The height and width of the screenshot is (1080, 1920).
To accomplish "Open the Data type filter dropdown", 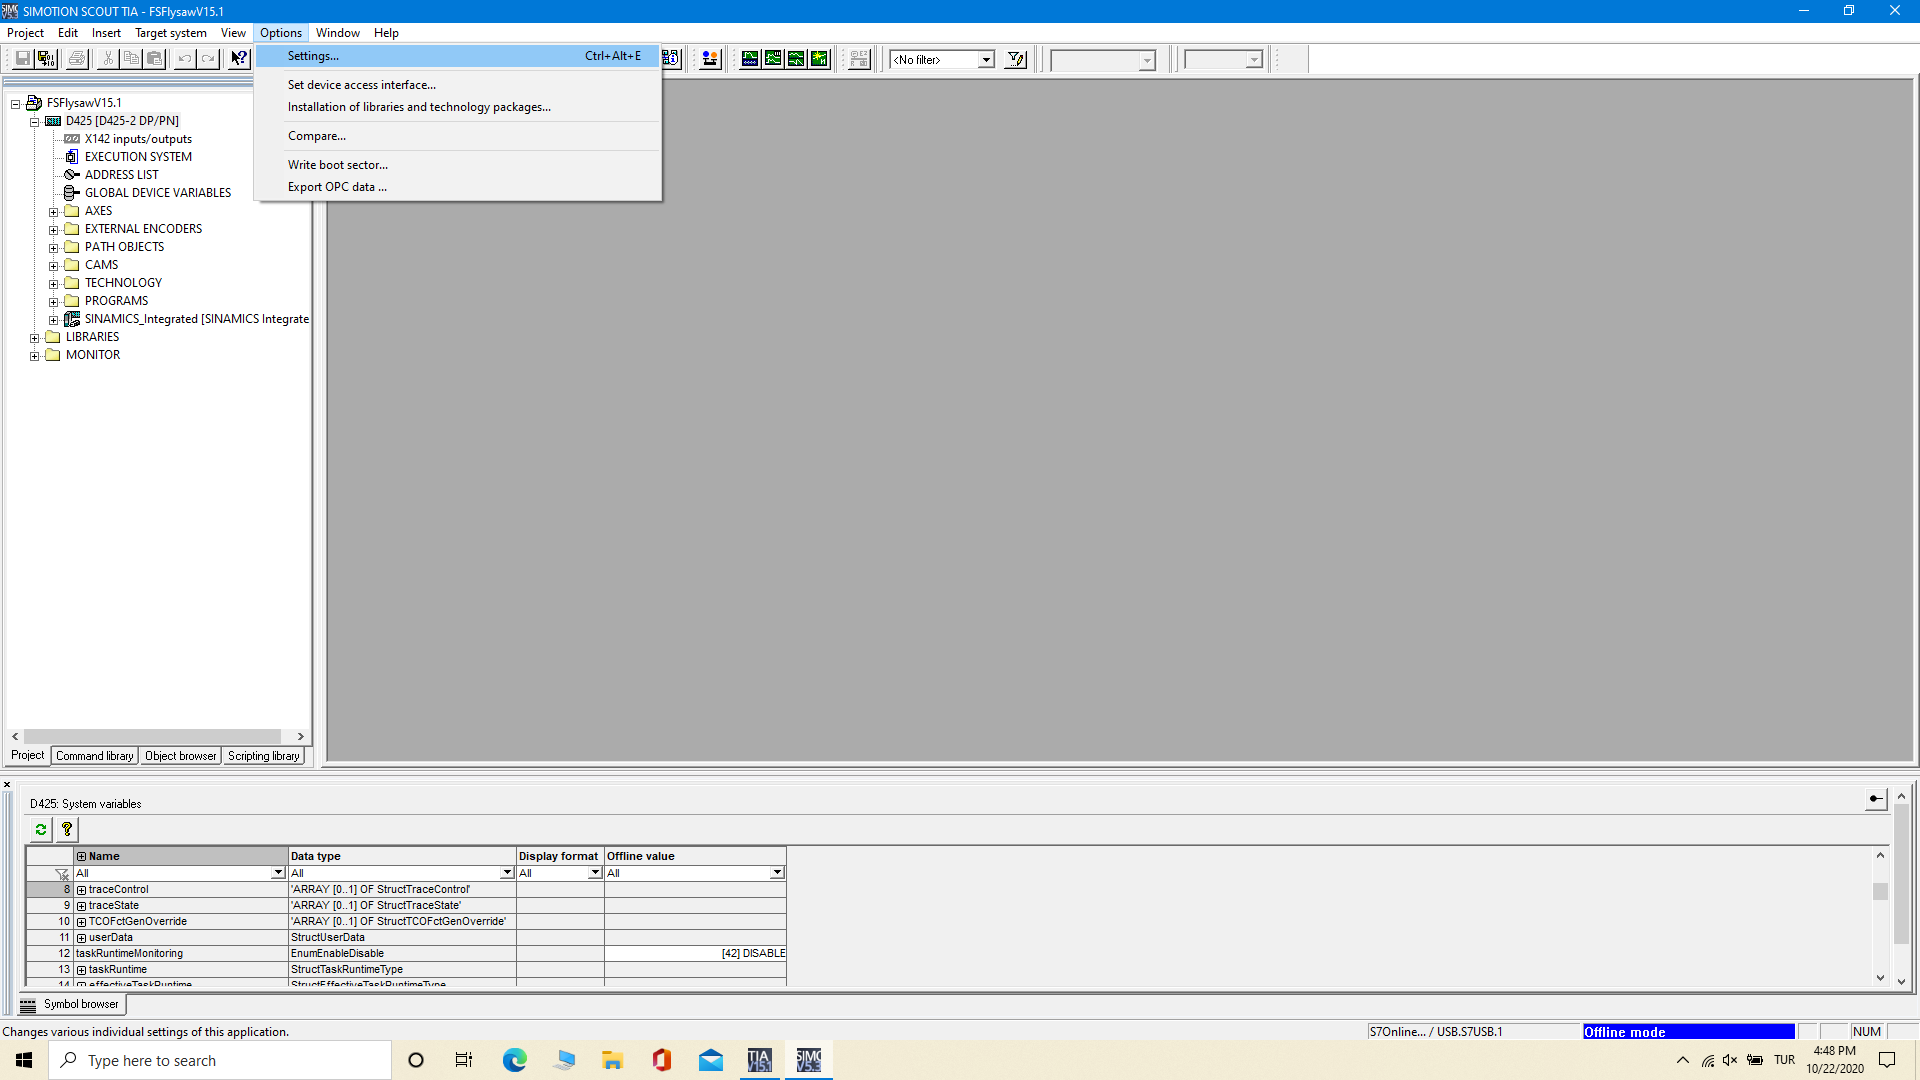I will [506, 872].
